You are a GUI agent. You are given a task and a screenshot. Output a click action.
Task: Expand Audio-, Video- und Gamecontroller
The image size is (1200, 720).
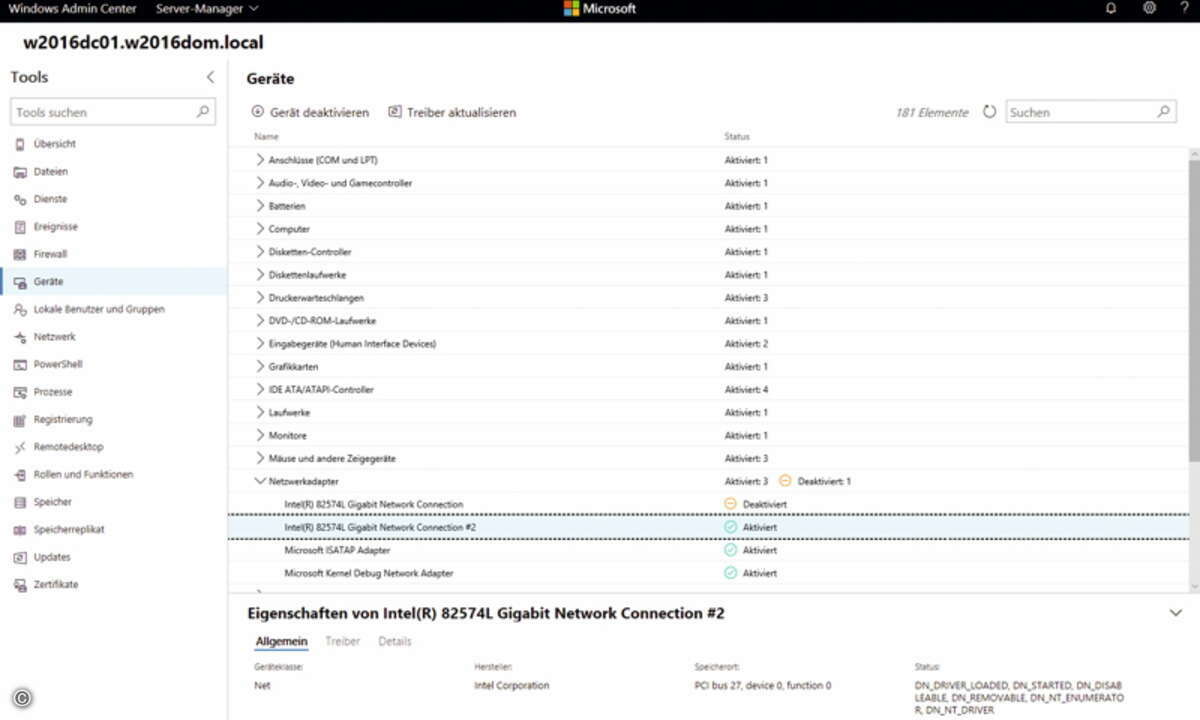pos(260,183)
